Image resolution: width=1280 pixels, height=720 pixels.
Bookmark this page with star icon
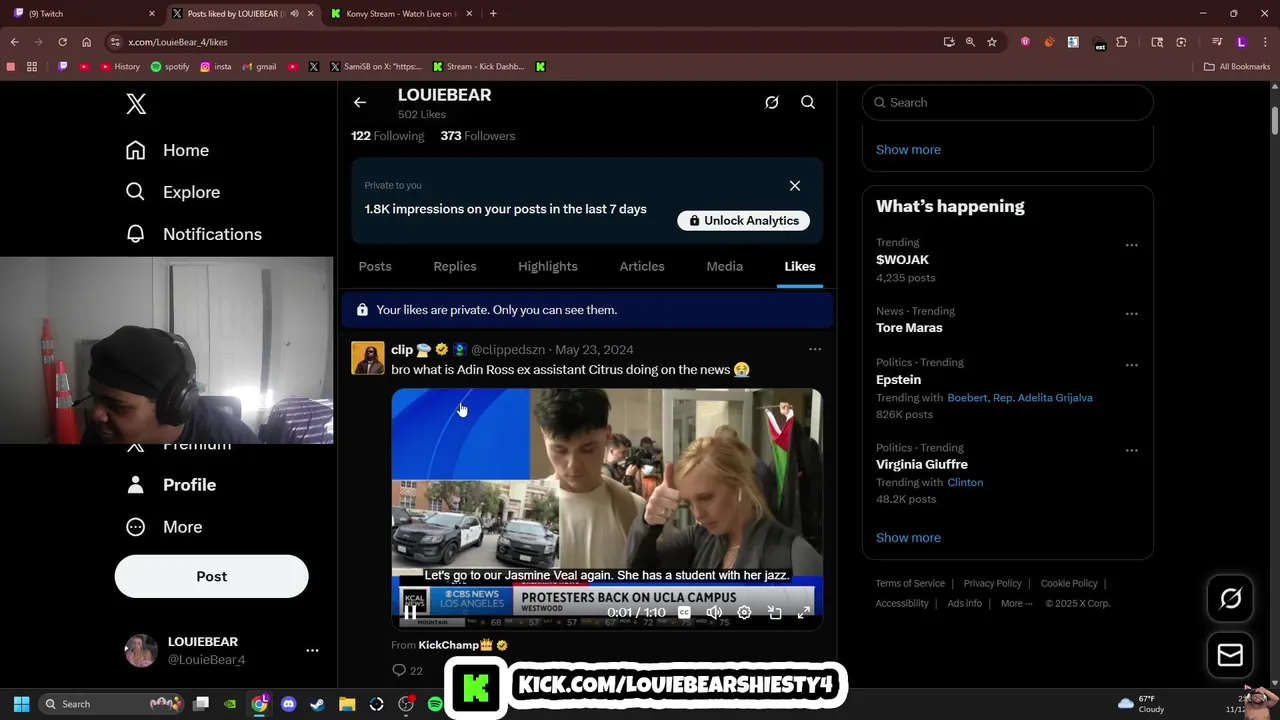(x=992, y=42)
